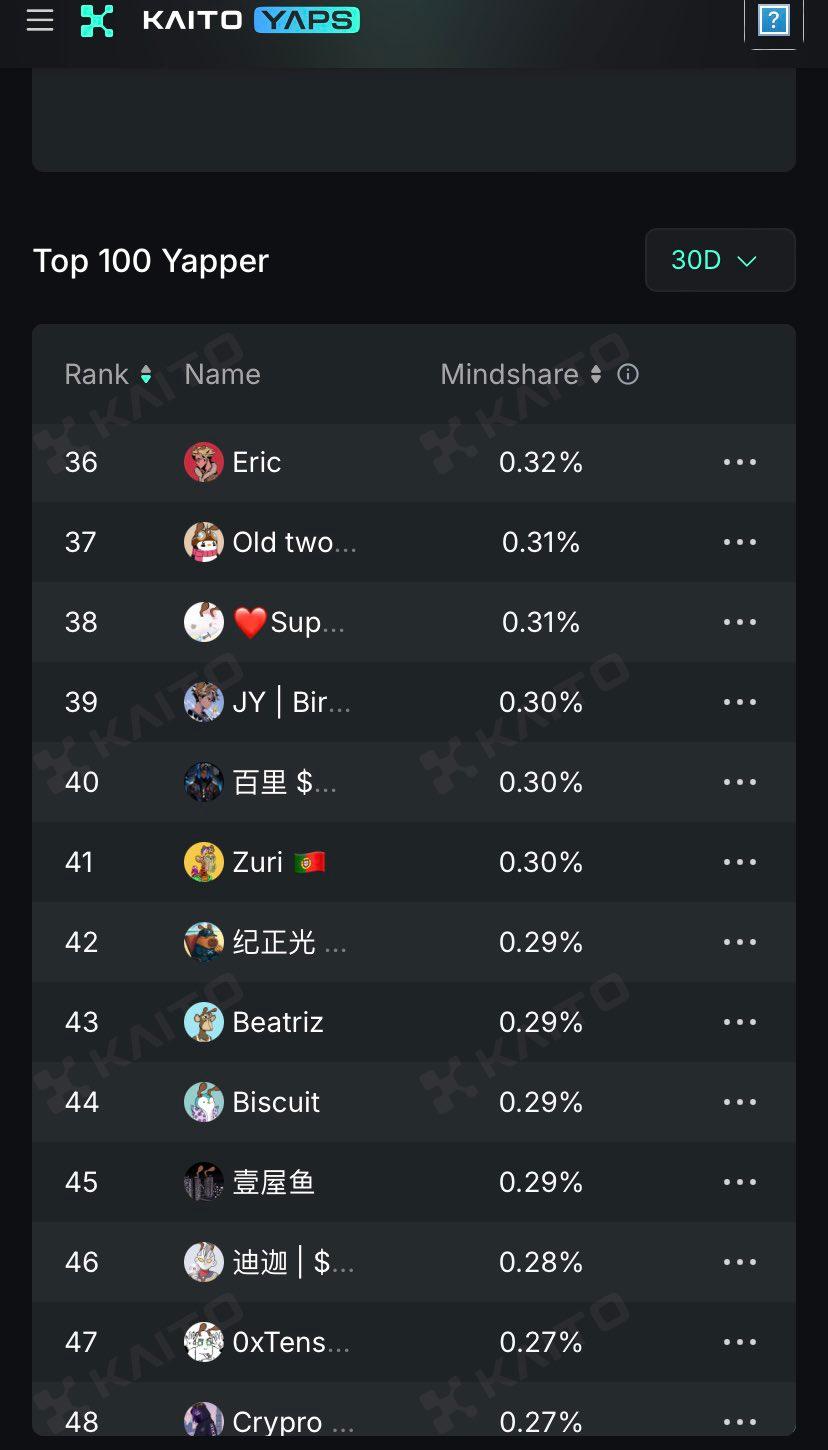Click the Name column header
Viewport: 828px width, 1450px height.
click(x=222, y=374)
